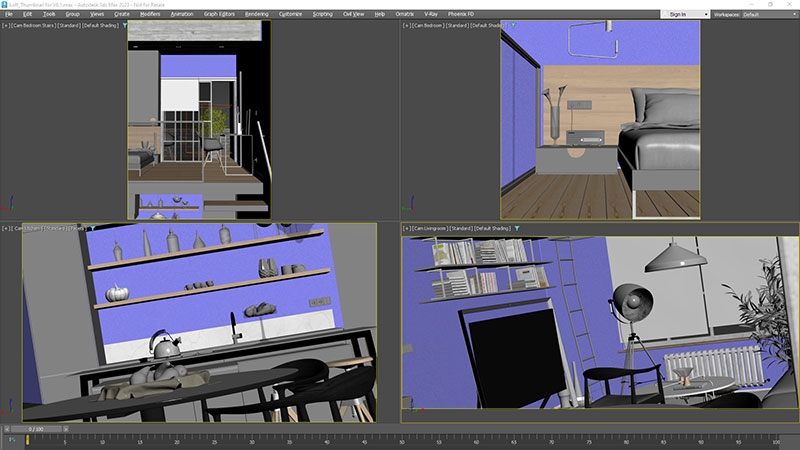
Task: Open Standard label in Cam Bedroom Stairs viewport
Action: click(x=69, y=26)
